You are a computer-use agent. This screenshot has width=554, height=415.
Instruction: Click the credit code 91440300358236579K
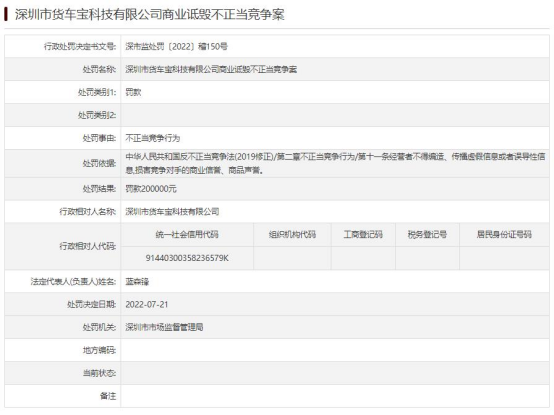pyautogui.click(x=187, y=258)
